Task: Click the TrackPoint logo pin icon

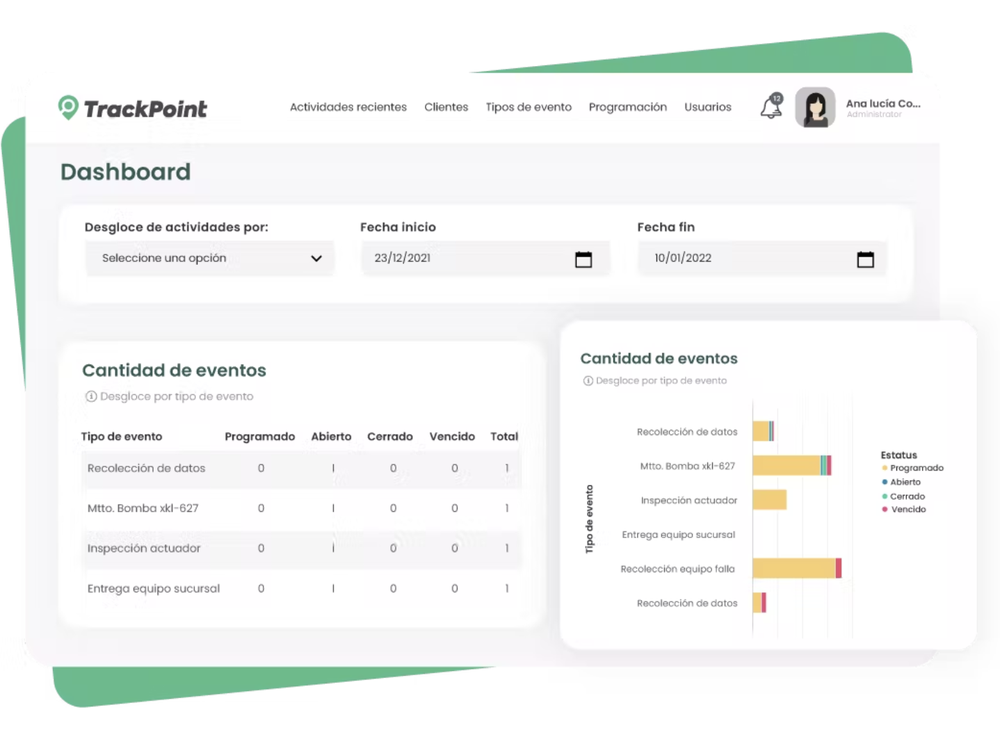Action: click(x=68, y=108)
